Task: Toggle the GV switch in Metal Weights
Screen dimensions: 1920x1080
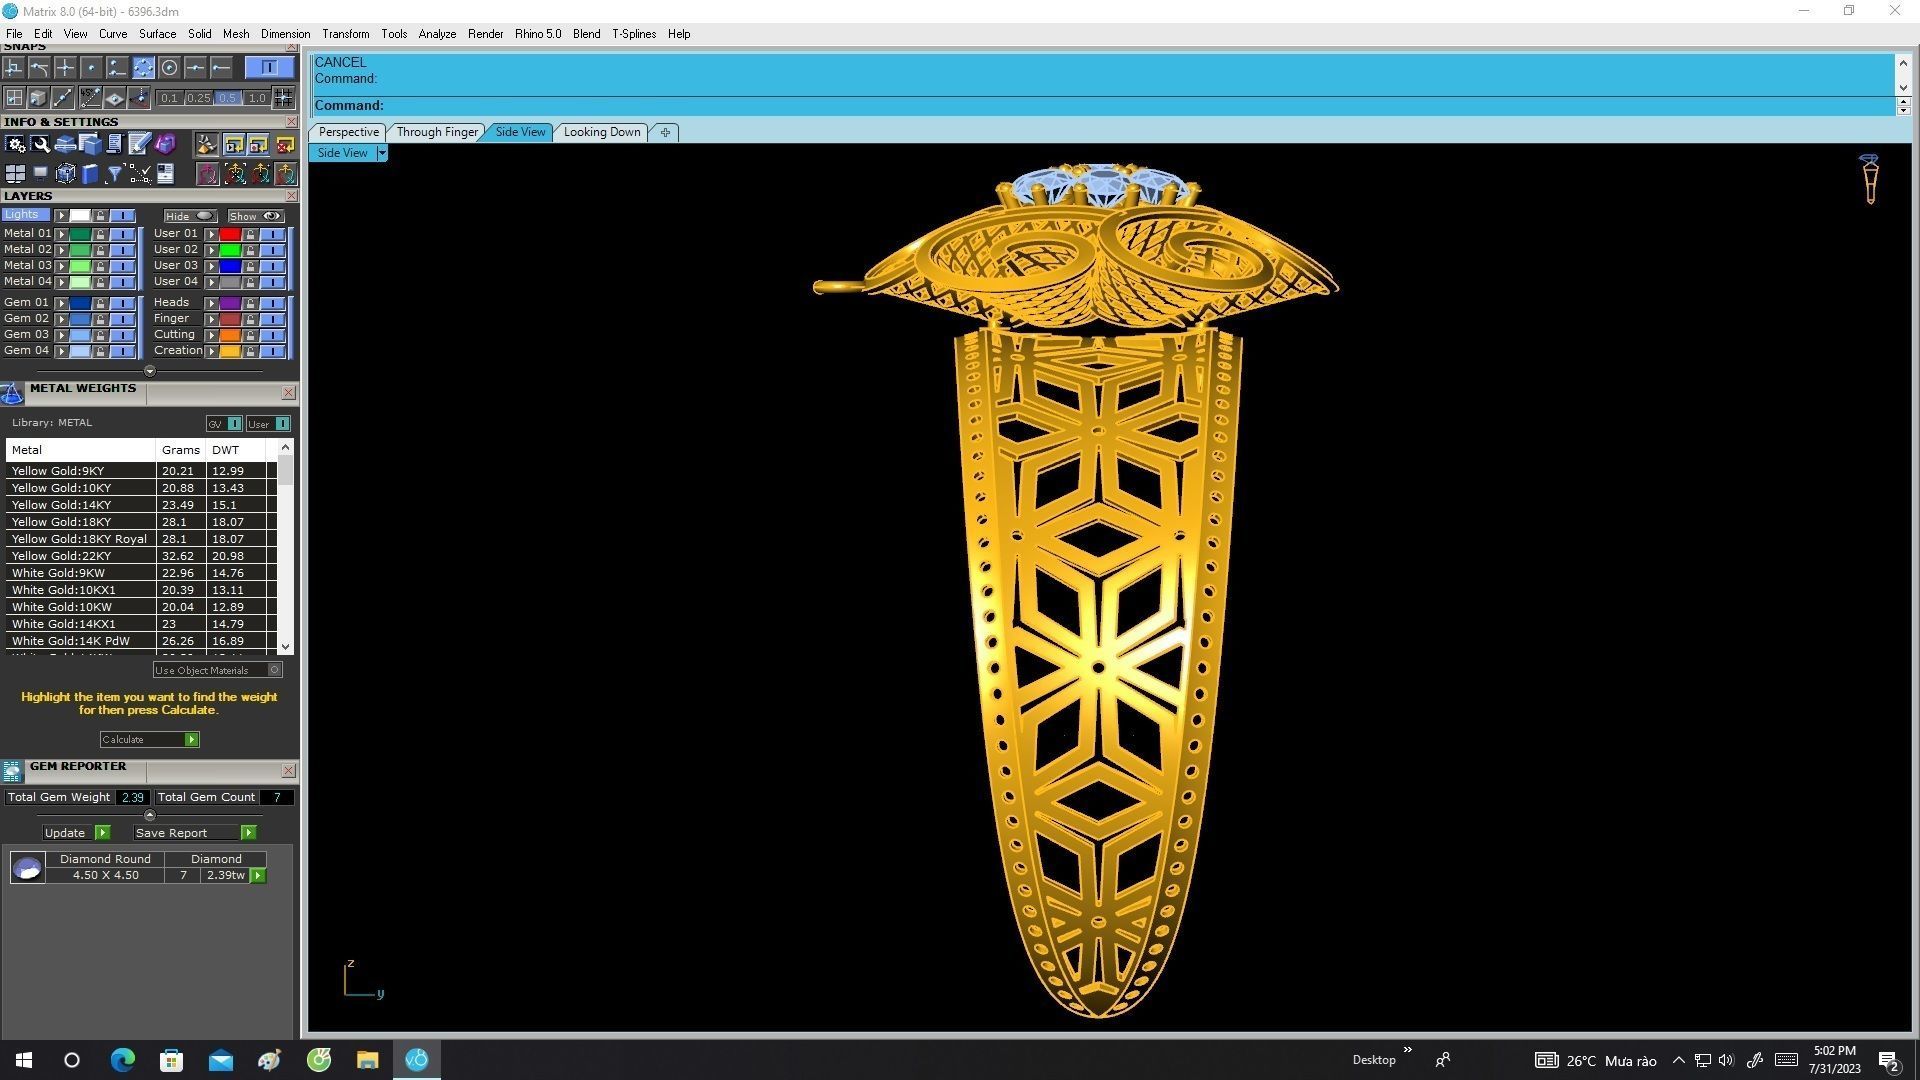Action: coord(224,424)
